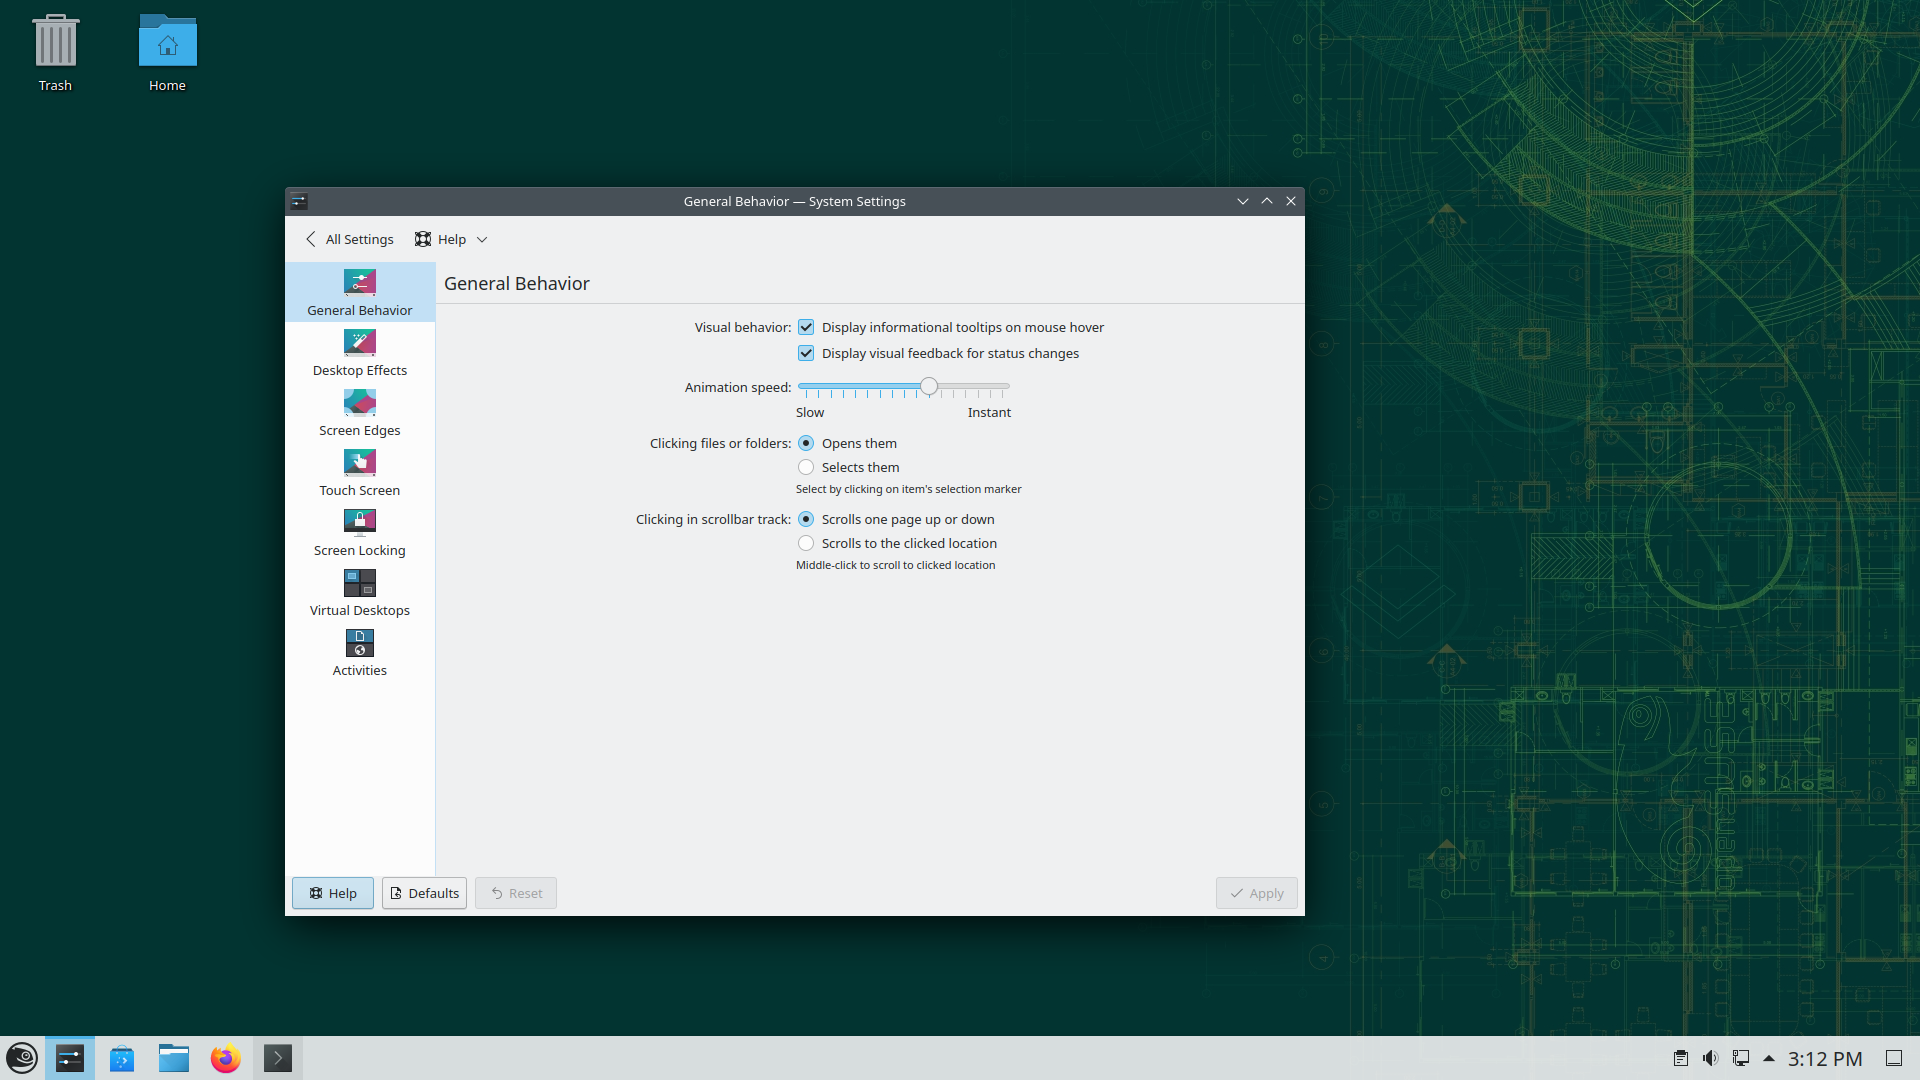1920x1080 pixels.
Task: Launch Discover software center from taskbar
Action: point(122,1058)
